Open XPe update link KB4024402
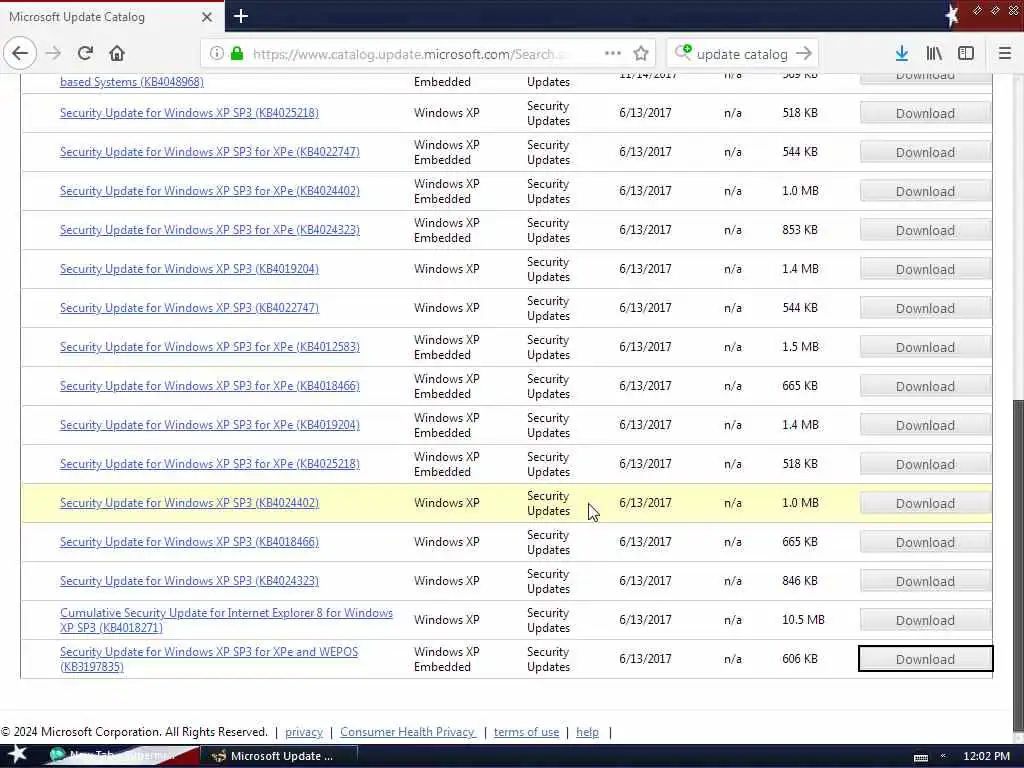The image size is (1024, 768). (210, 191)
